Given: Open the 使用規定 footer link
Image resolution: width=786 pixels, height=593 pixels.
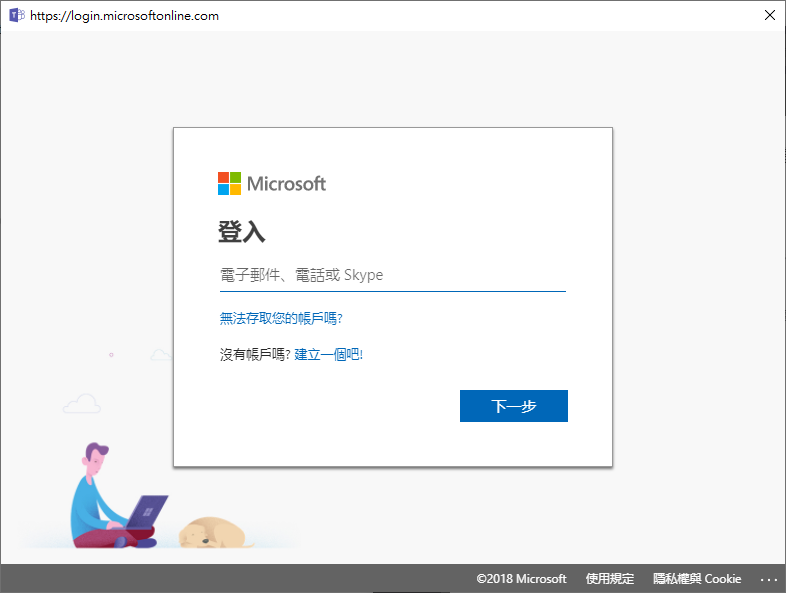Looking at the screenshot, I should 610,578.
